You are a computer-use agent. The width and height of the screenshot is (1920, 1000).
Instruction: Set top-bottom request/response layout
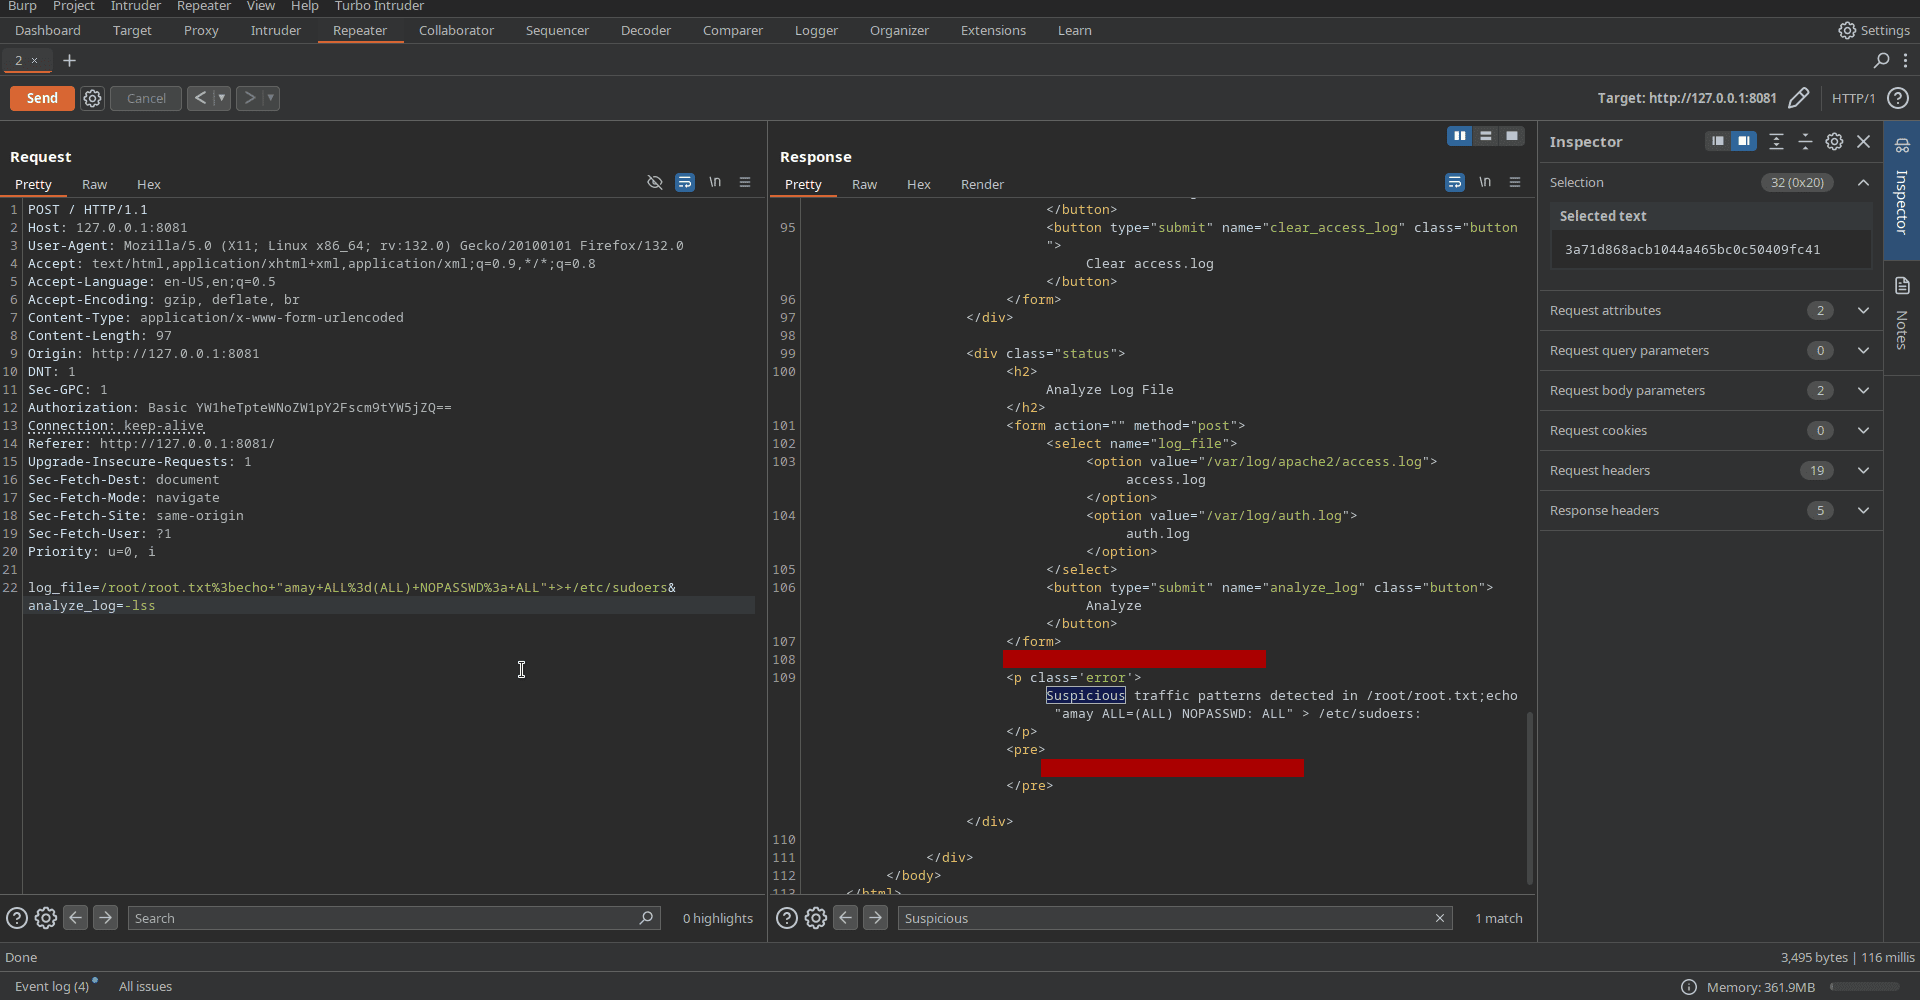point(1486,136)
